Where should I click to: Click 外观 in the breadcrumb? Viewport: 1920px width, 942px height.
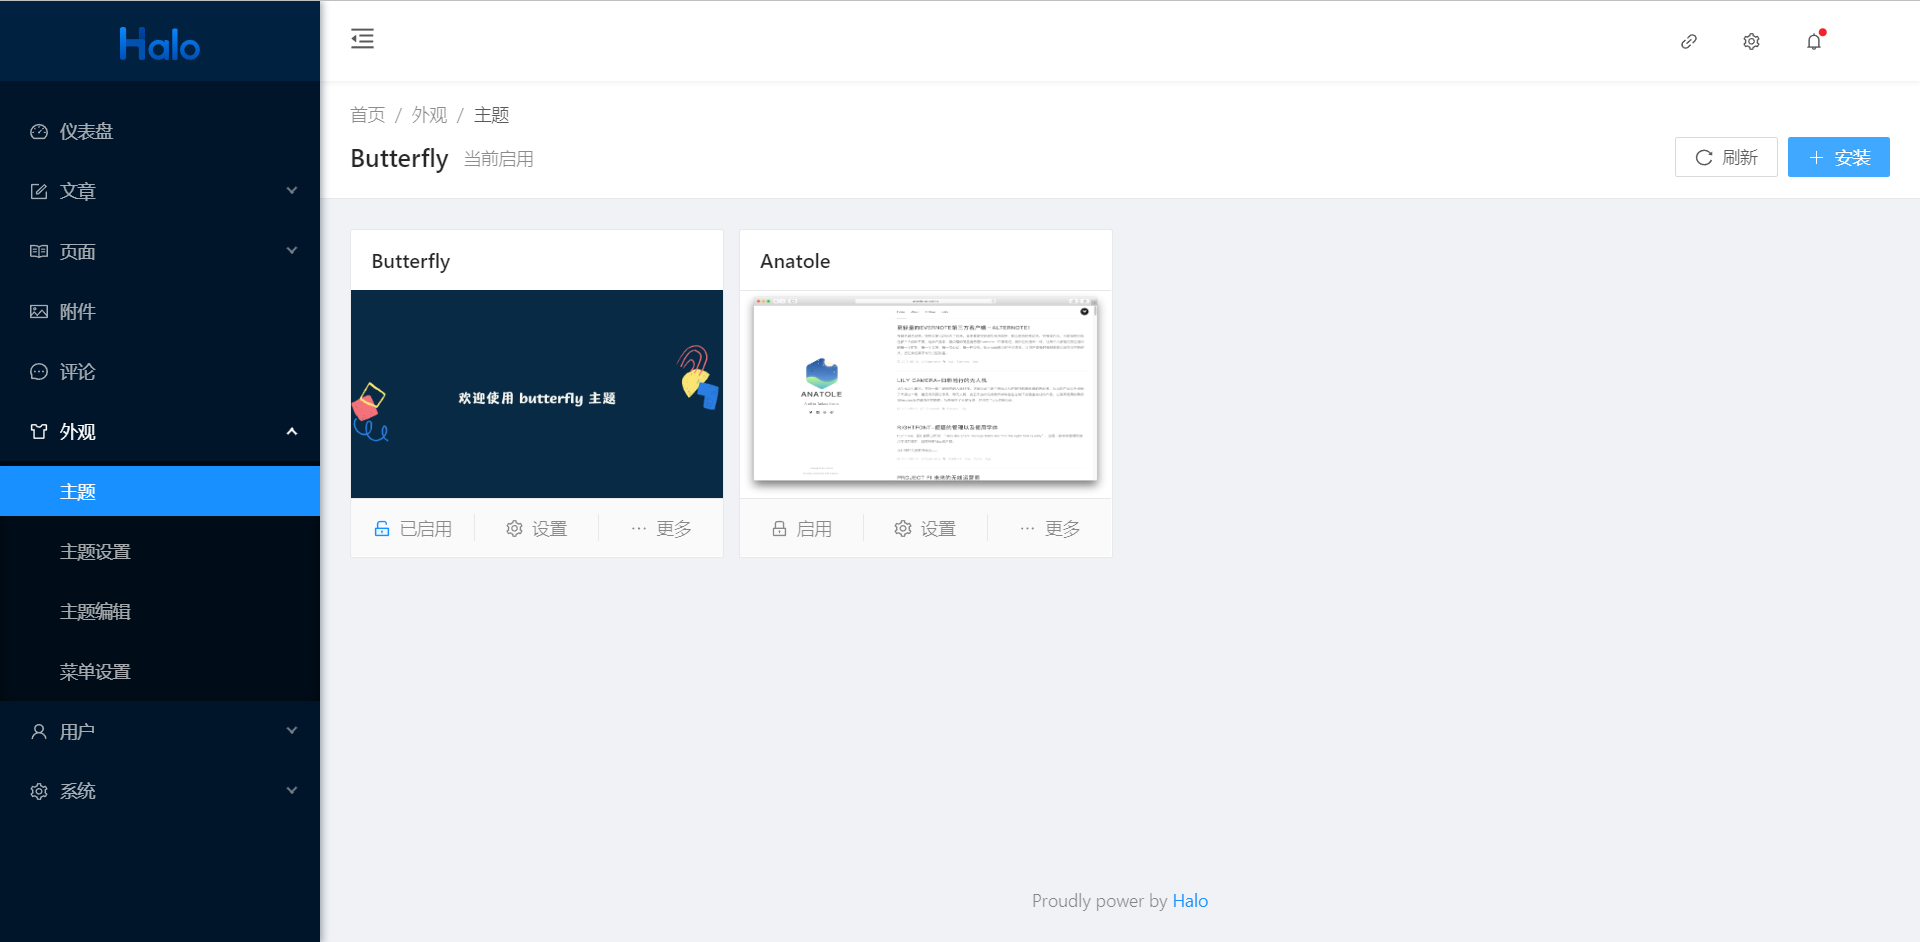click(x=429, y=115)
